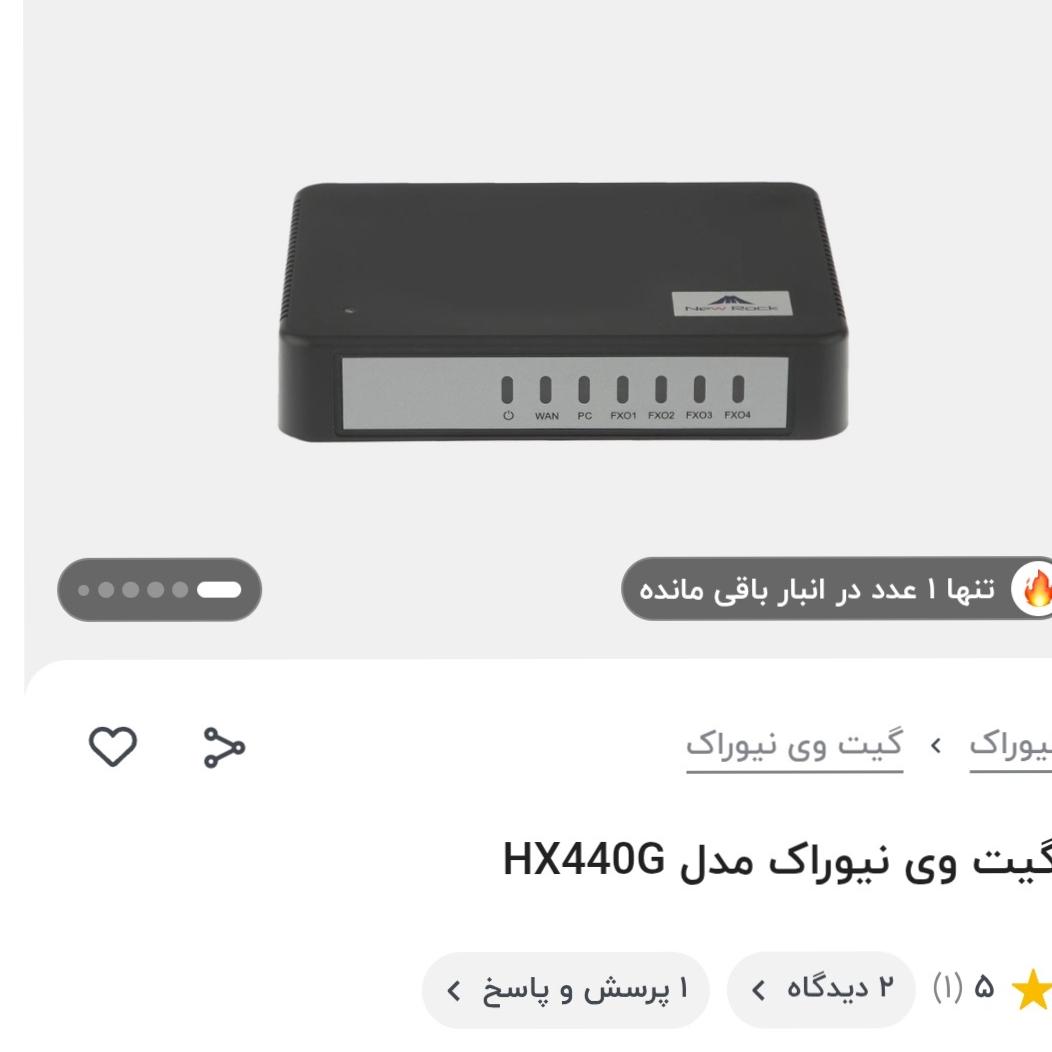Open the partially visible نیوراک breadcrumb

tap(1010, 746)
